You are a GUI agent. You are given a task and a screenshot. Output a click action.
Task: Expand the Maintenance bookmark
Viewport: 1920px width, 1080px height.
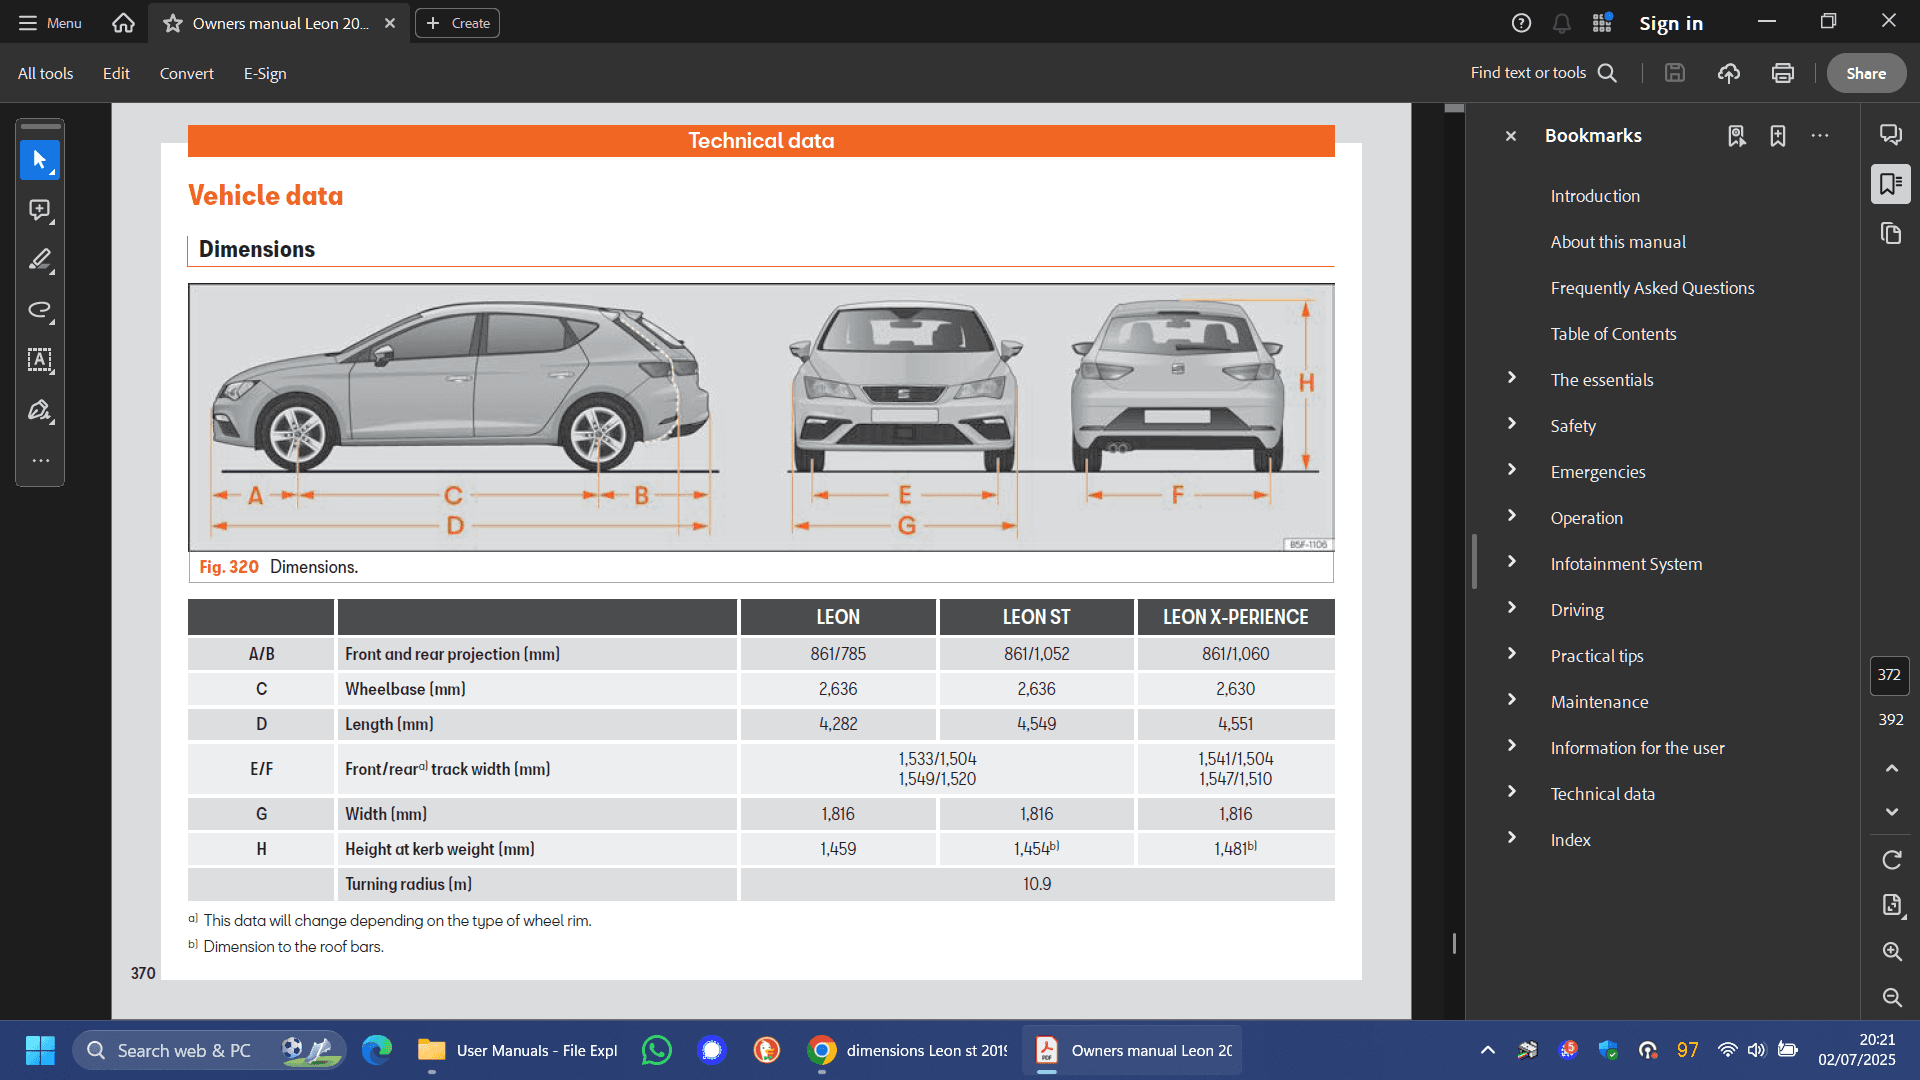coord(1512,700)
